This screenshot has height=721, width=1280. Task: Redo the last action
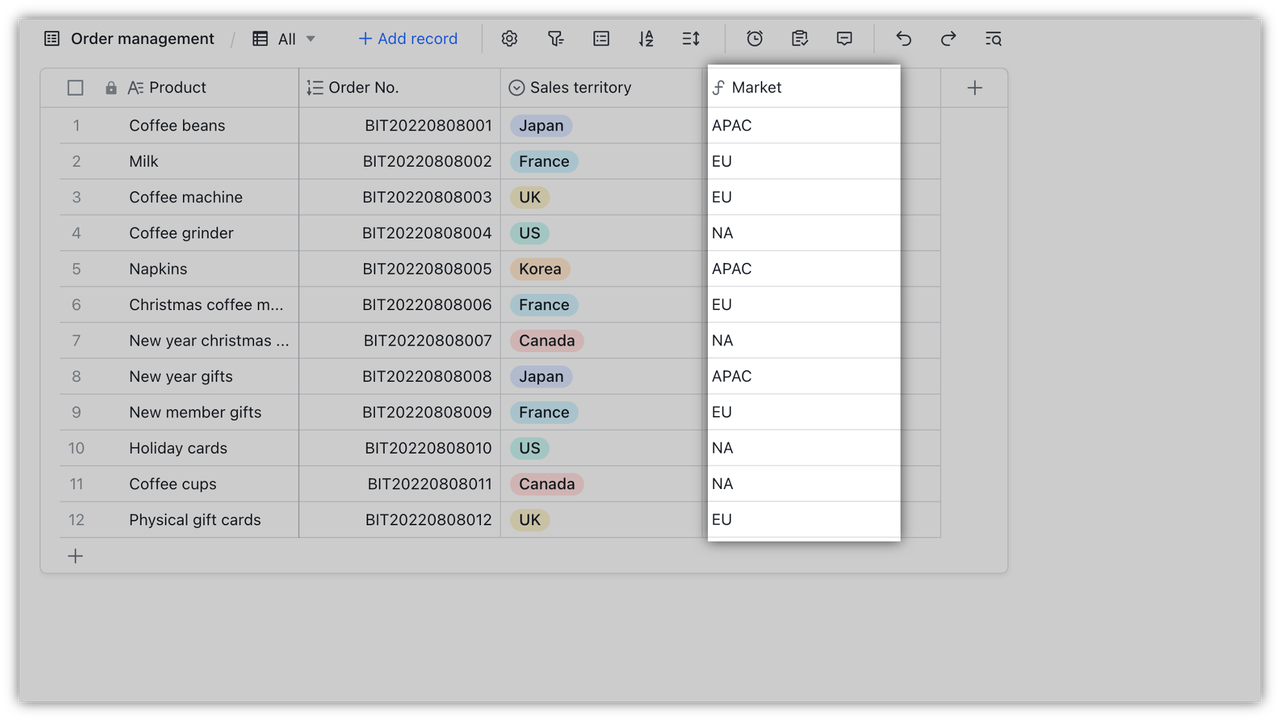click(947, 38)
